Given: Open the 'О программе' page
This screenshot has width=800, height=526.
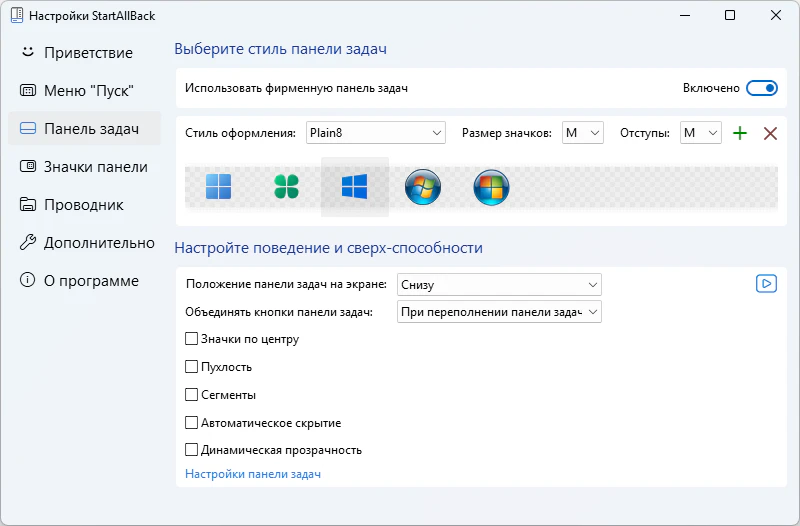Looking at the screenshot, I should [x=91, y=281].
